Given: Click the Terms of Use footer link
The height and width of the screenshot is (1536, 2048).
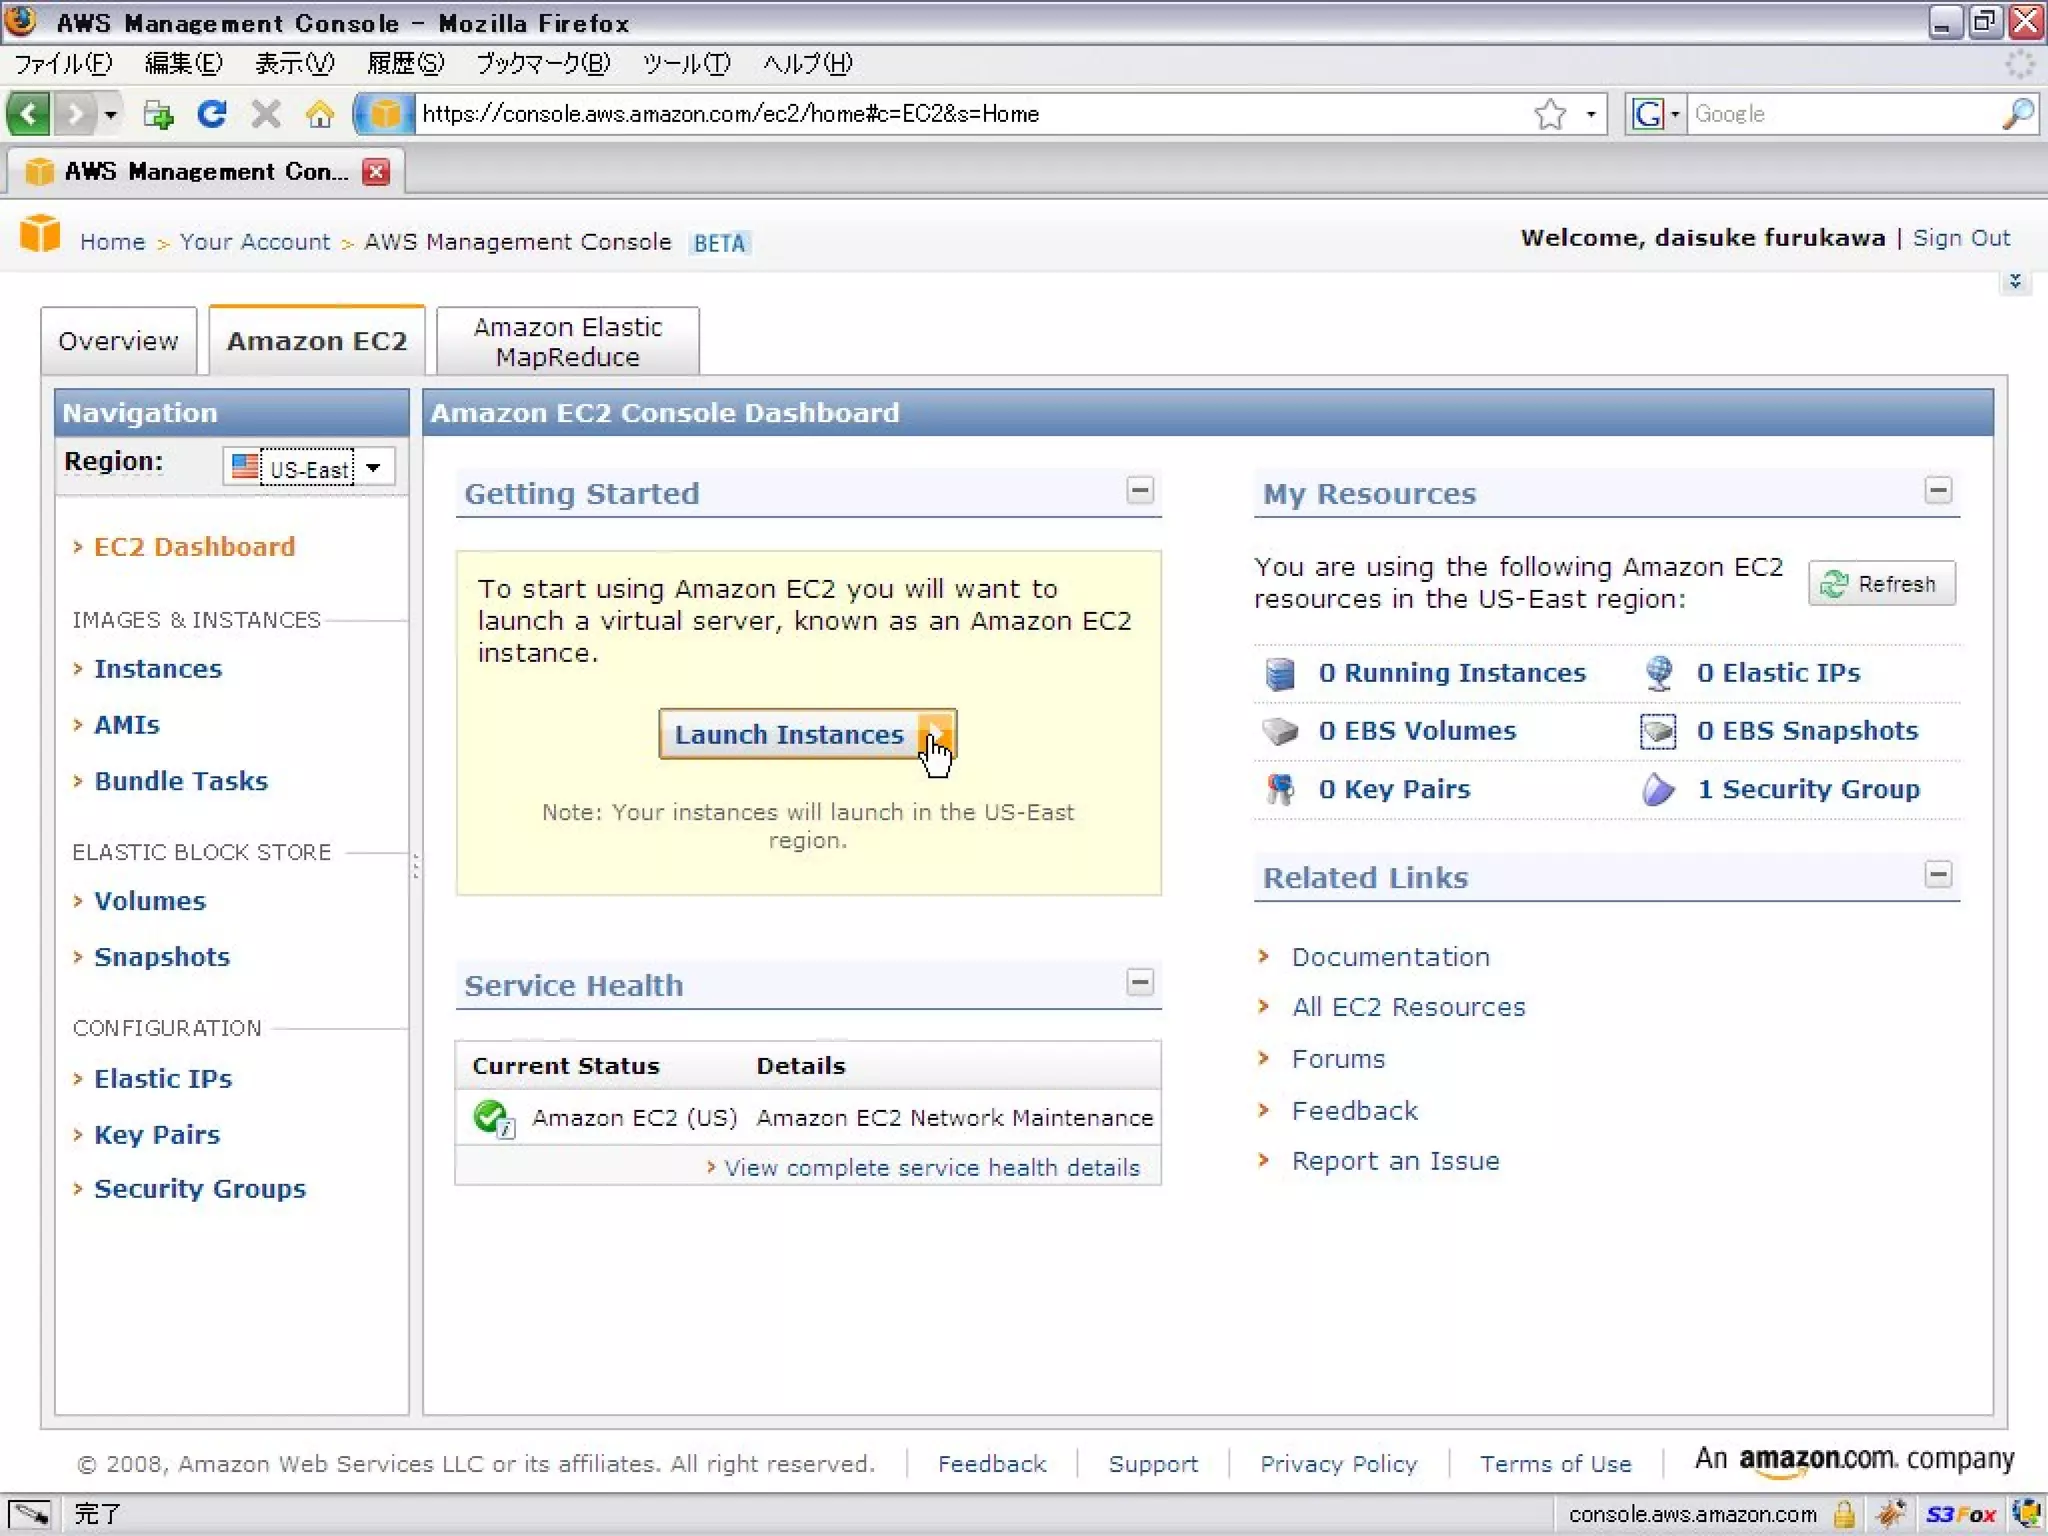Looking at the screenshot, I should pos(1555,1464).
